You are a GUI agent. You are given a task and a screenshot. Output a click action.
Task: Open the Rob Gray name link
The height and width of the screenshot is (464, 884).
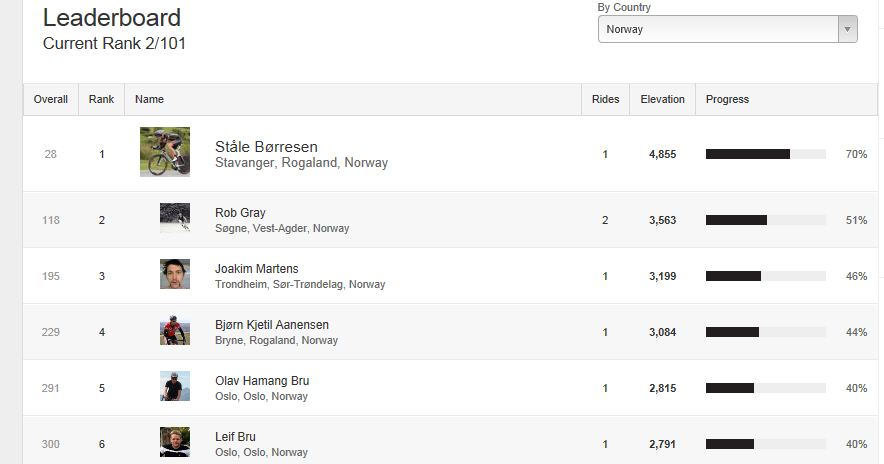pos(240,213)
